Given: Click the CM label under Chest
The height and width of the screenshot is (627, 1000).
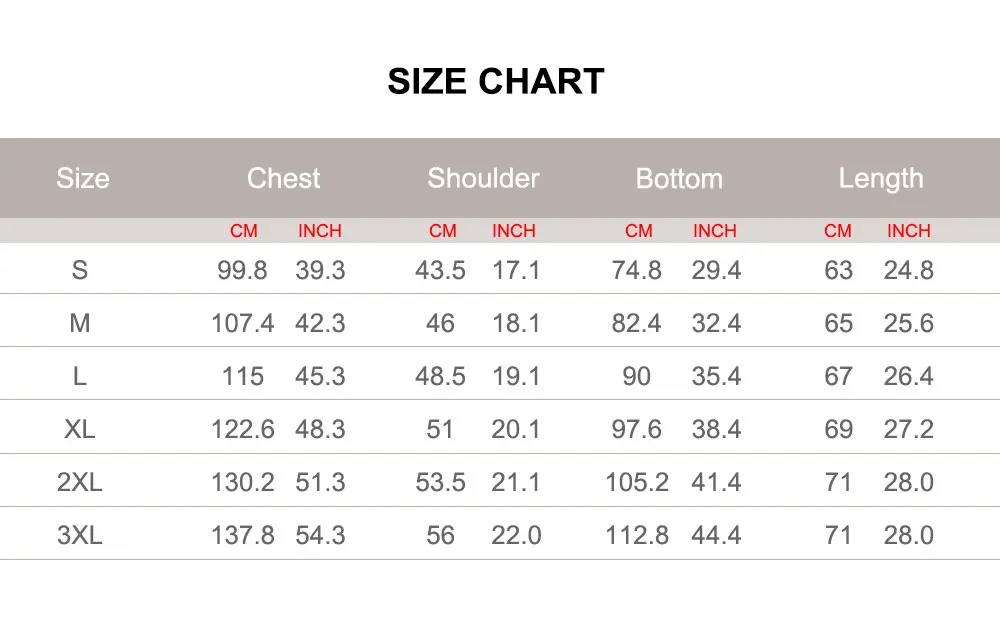Looking at the screenshot, I should coord(244,231).
